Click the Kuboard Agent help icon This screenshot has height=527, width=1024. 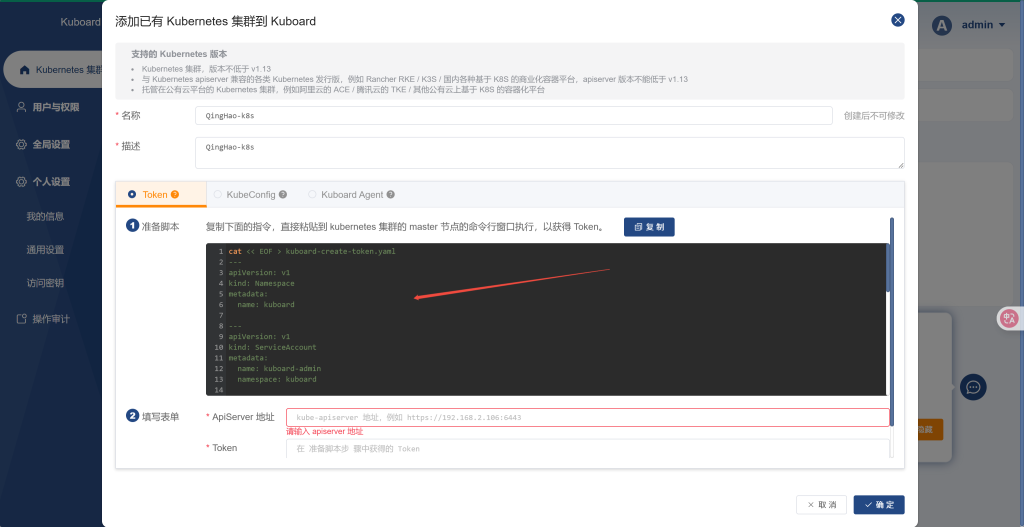click(391, 195)
